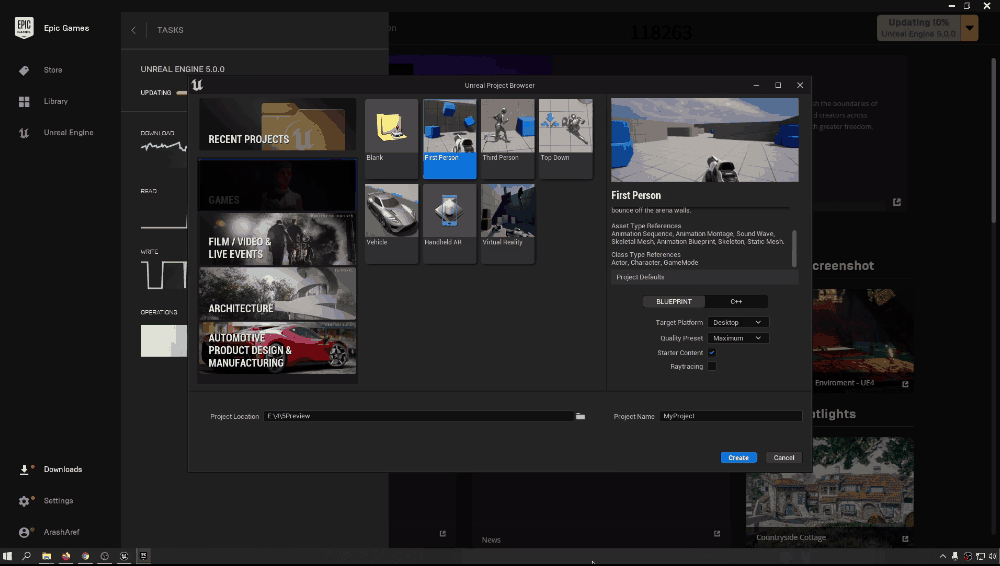Open the Film / Video & Live Events category
1000x566 pixels.
tap(277, 240)
